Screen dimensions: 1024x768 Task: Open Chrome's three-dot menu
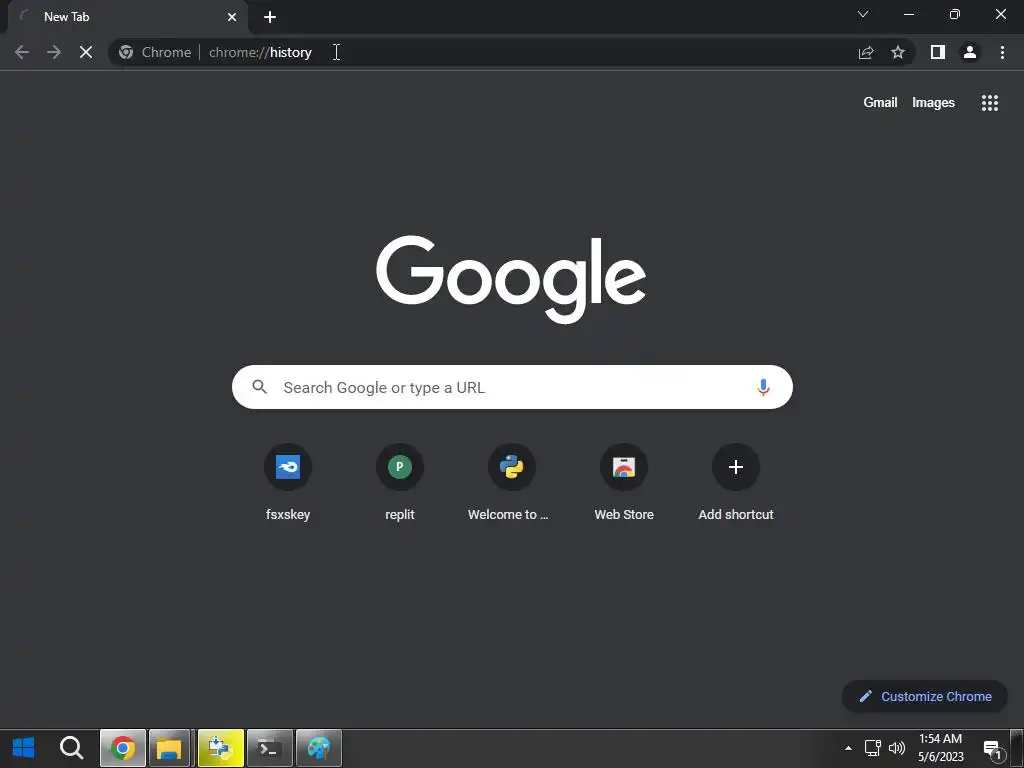coord(1002,52)
